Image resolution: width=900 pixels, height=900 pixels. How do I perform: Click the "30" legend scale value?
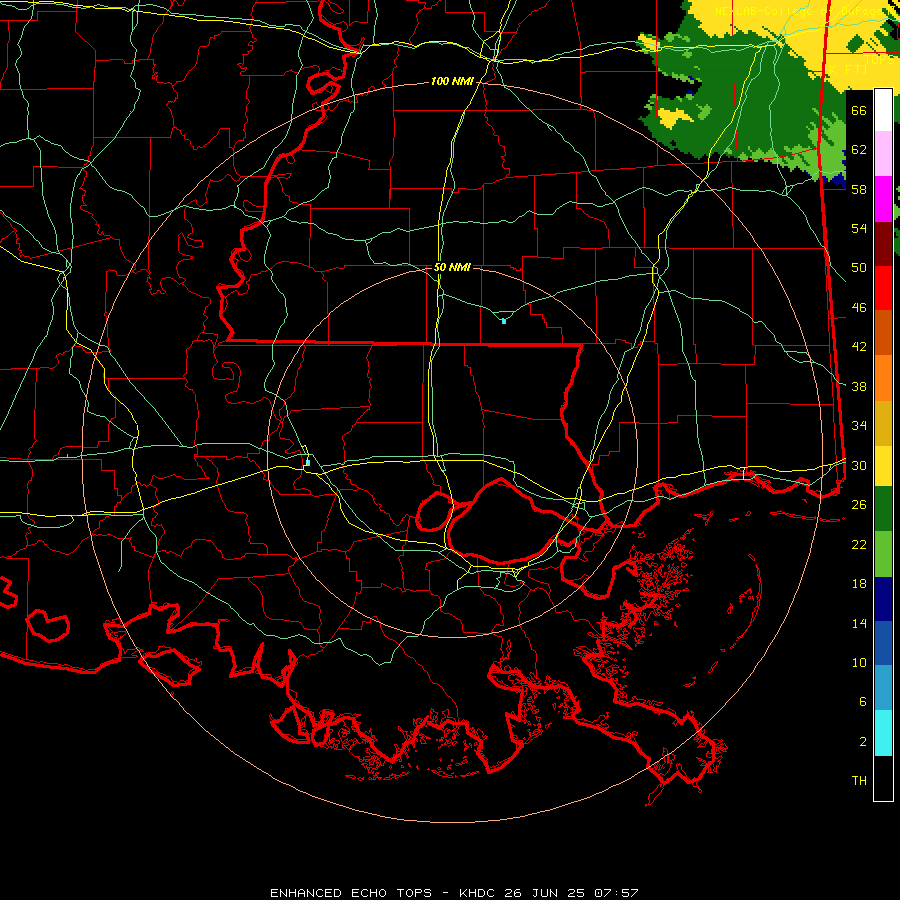pos(859,465)
